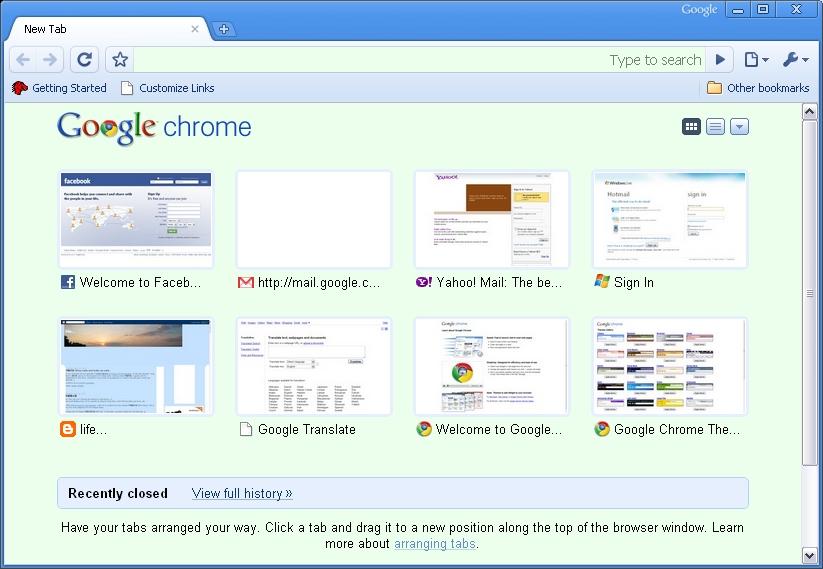Open the Welcome to Facebook thumbnail
Image resolution: width=823 pixels, height=569 pixels.
coord(136,219)
